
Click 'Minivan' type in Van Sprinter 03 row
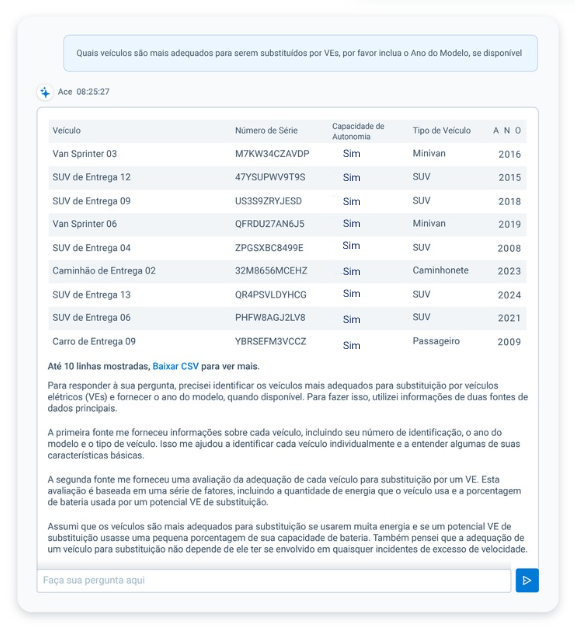(x=429, y=153)
